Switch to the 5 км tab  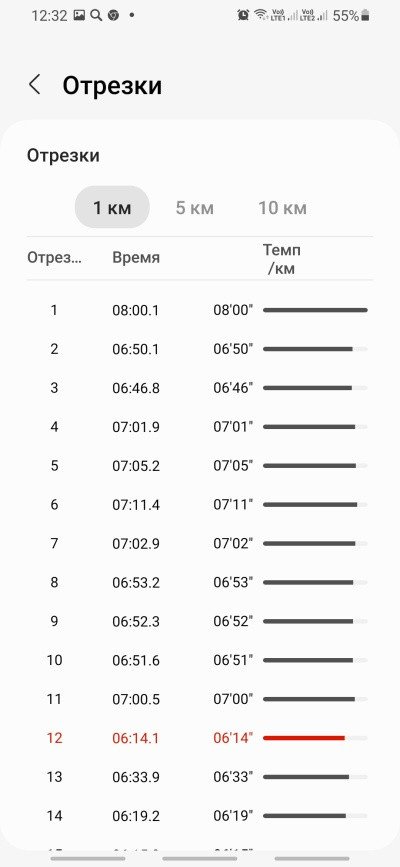point(195,208)
